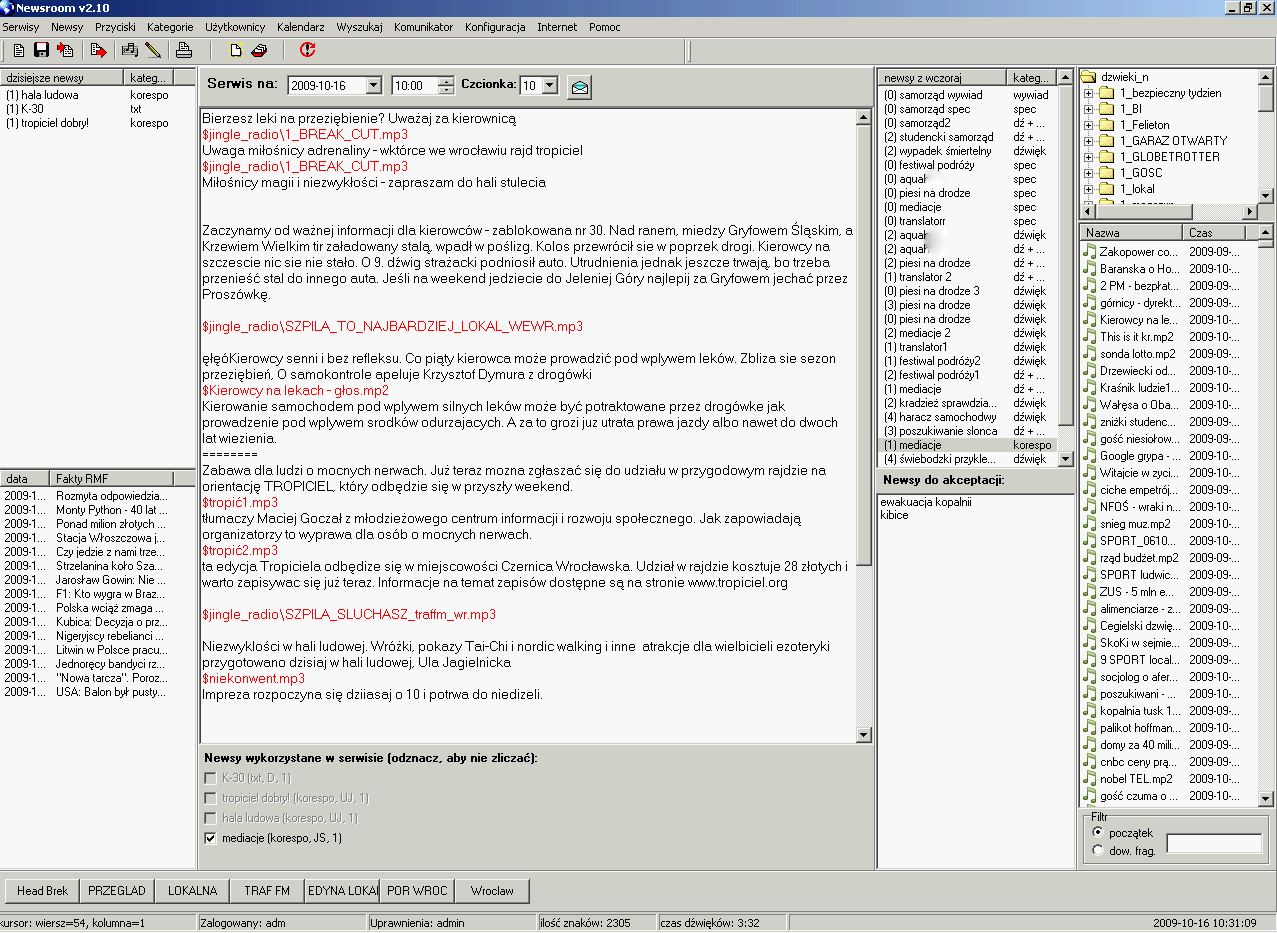This screenshot has height=933, width=1277.
Task: Click the folder tree horizontal scrollbar
Action: coord(1168,212)
